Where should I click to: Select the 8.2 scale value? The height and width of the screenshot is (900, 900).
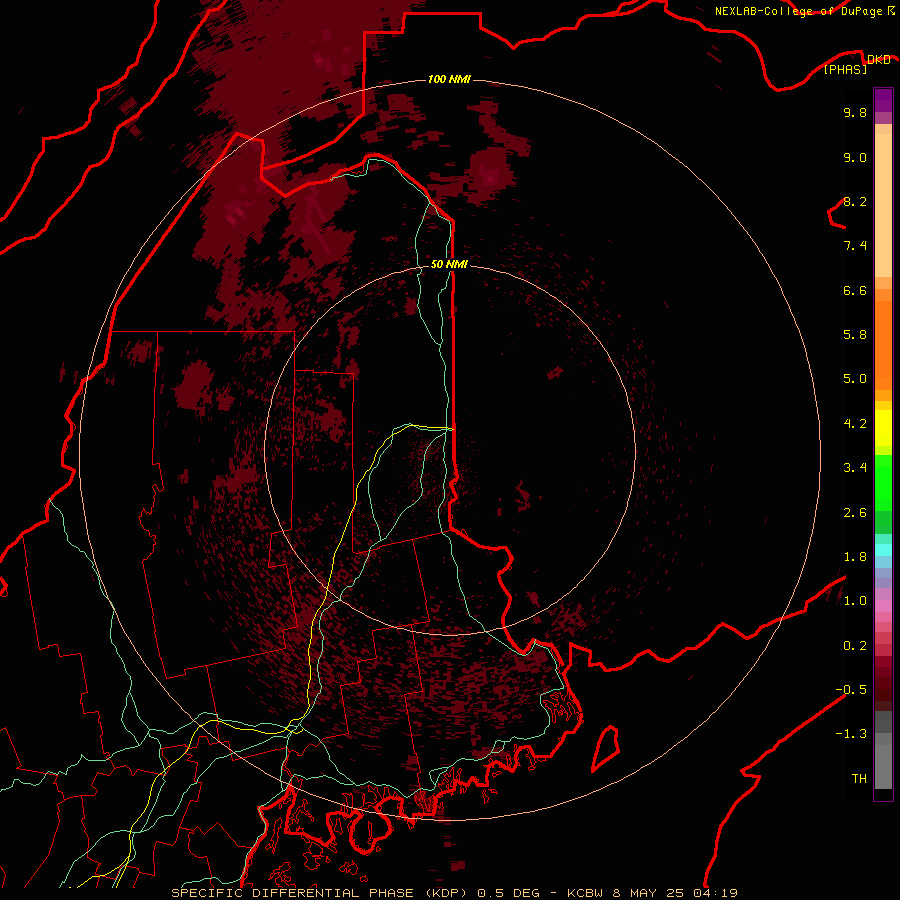pos(855,201)
